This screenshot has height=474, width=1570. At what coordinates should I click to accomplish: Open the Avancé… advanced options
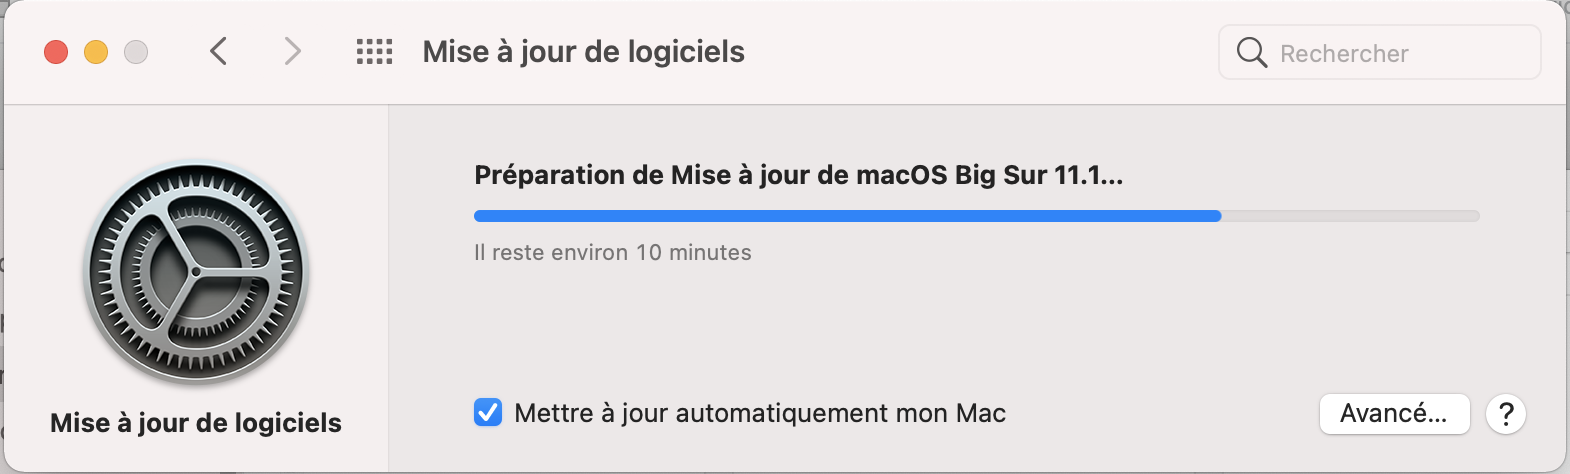tap(1394, 413)
